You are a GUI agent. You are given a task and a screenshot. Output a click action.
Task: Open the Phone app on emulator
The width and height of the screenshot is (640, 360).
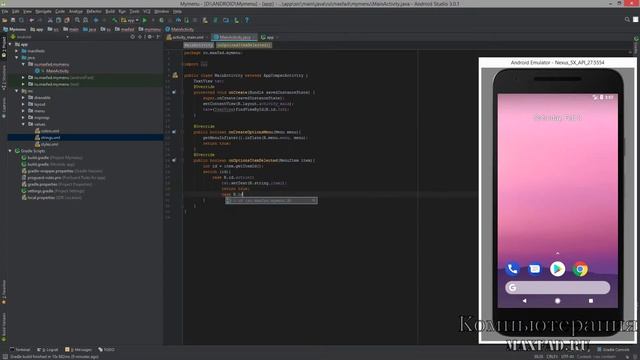(x=512, y=269)
